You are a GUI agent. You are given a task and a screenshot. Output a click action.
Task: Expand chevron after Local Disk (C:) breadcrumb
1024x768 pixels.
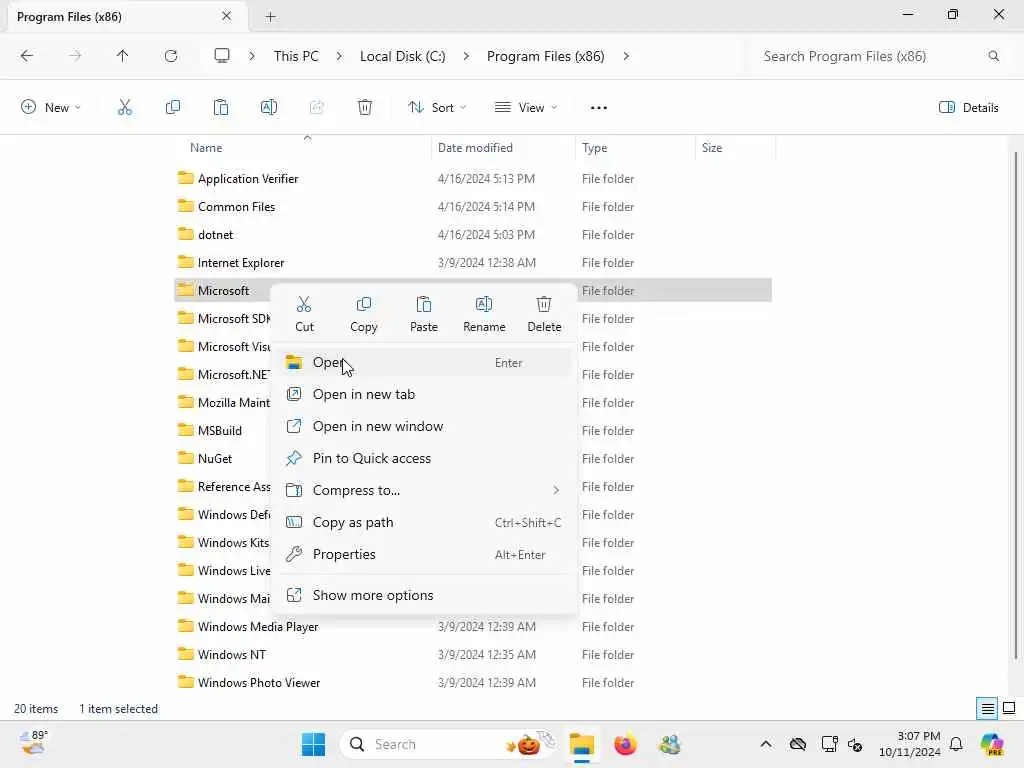[x=466, y=56]
